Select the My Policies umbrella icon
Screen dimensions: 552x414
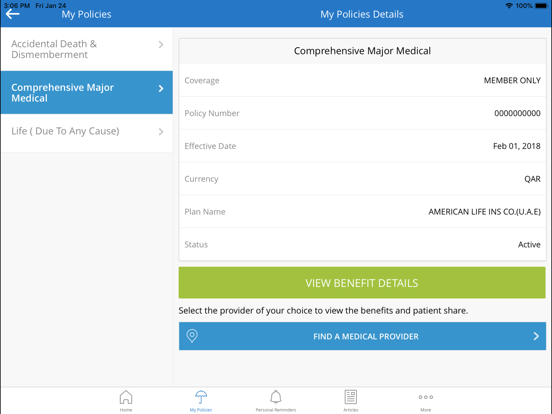[201, 397]
